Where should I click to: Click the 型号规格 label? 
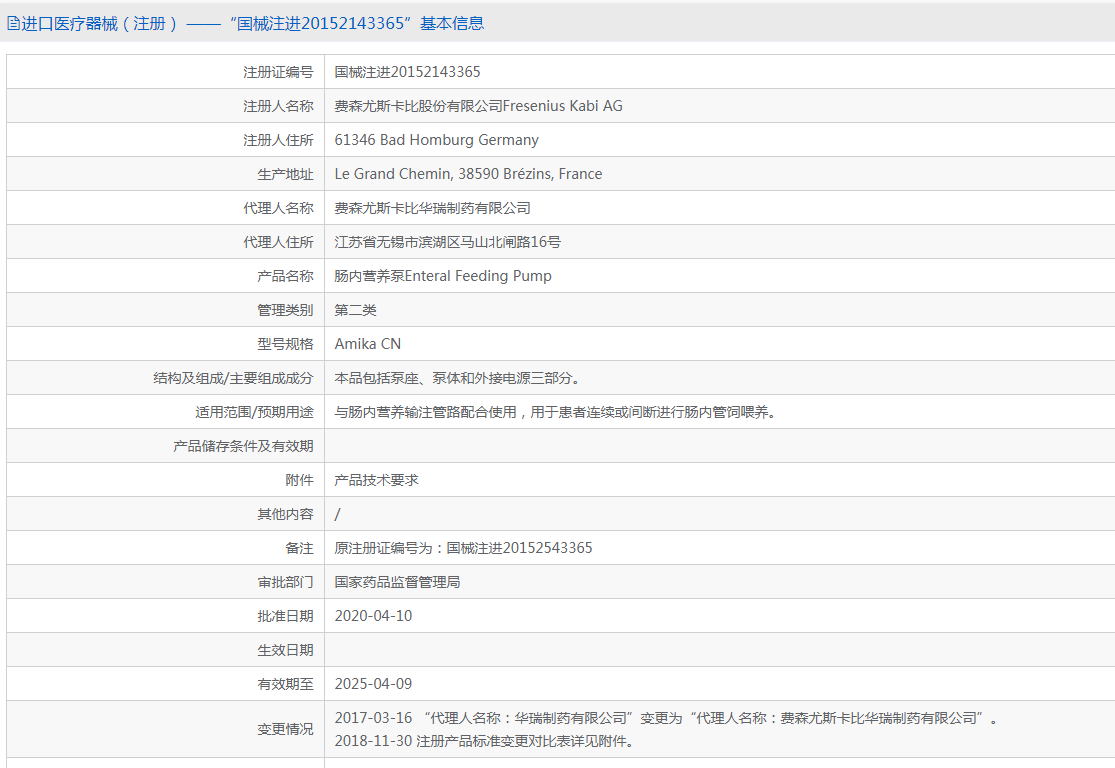[285, 344]
